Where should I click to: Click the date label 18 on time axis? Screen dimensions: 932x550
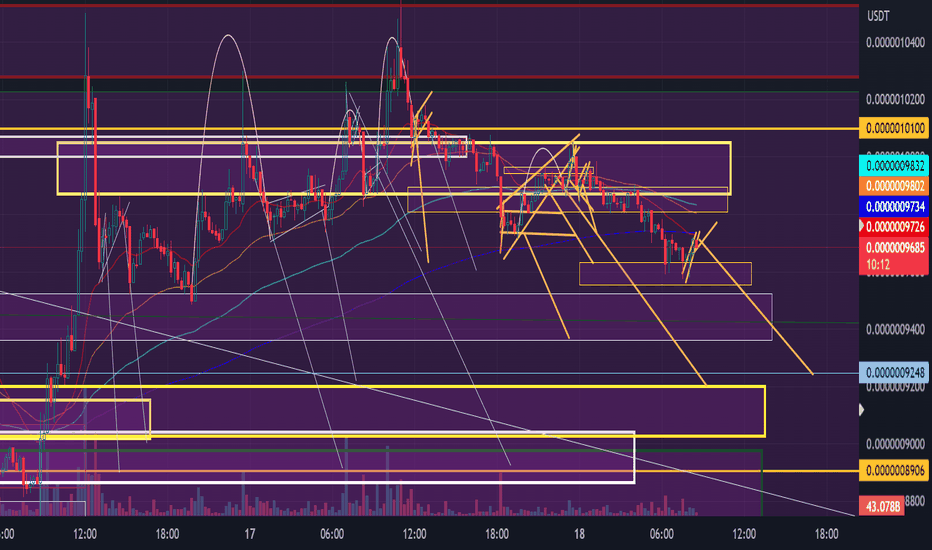[x=579, y=534]
